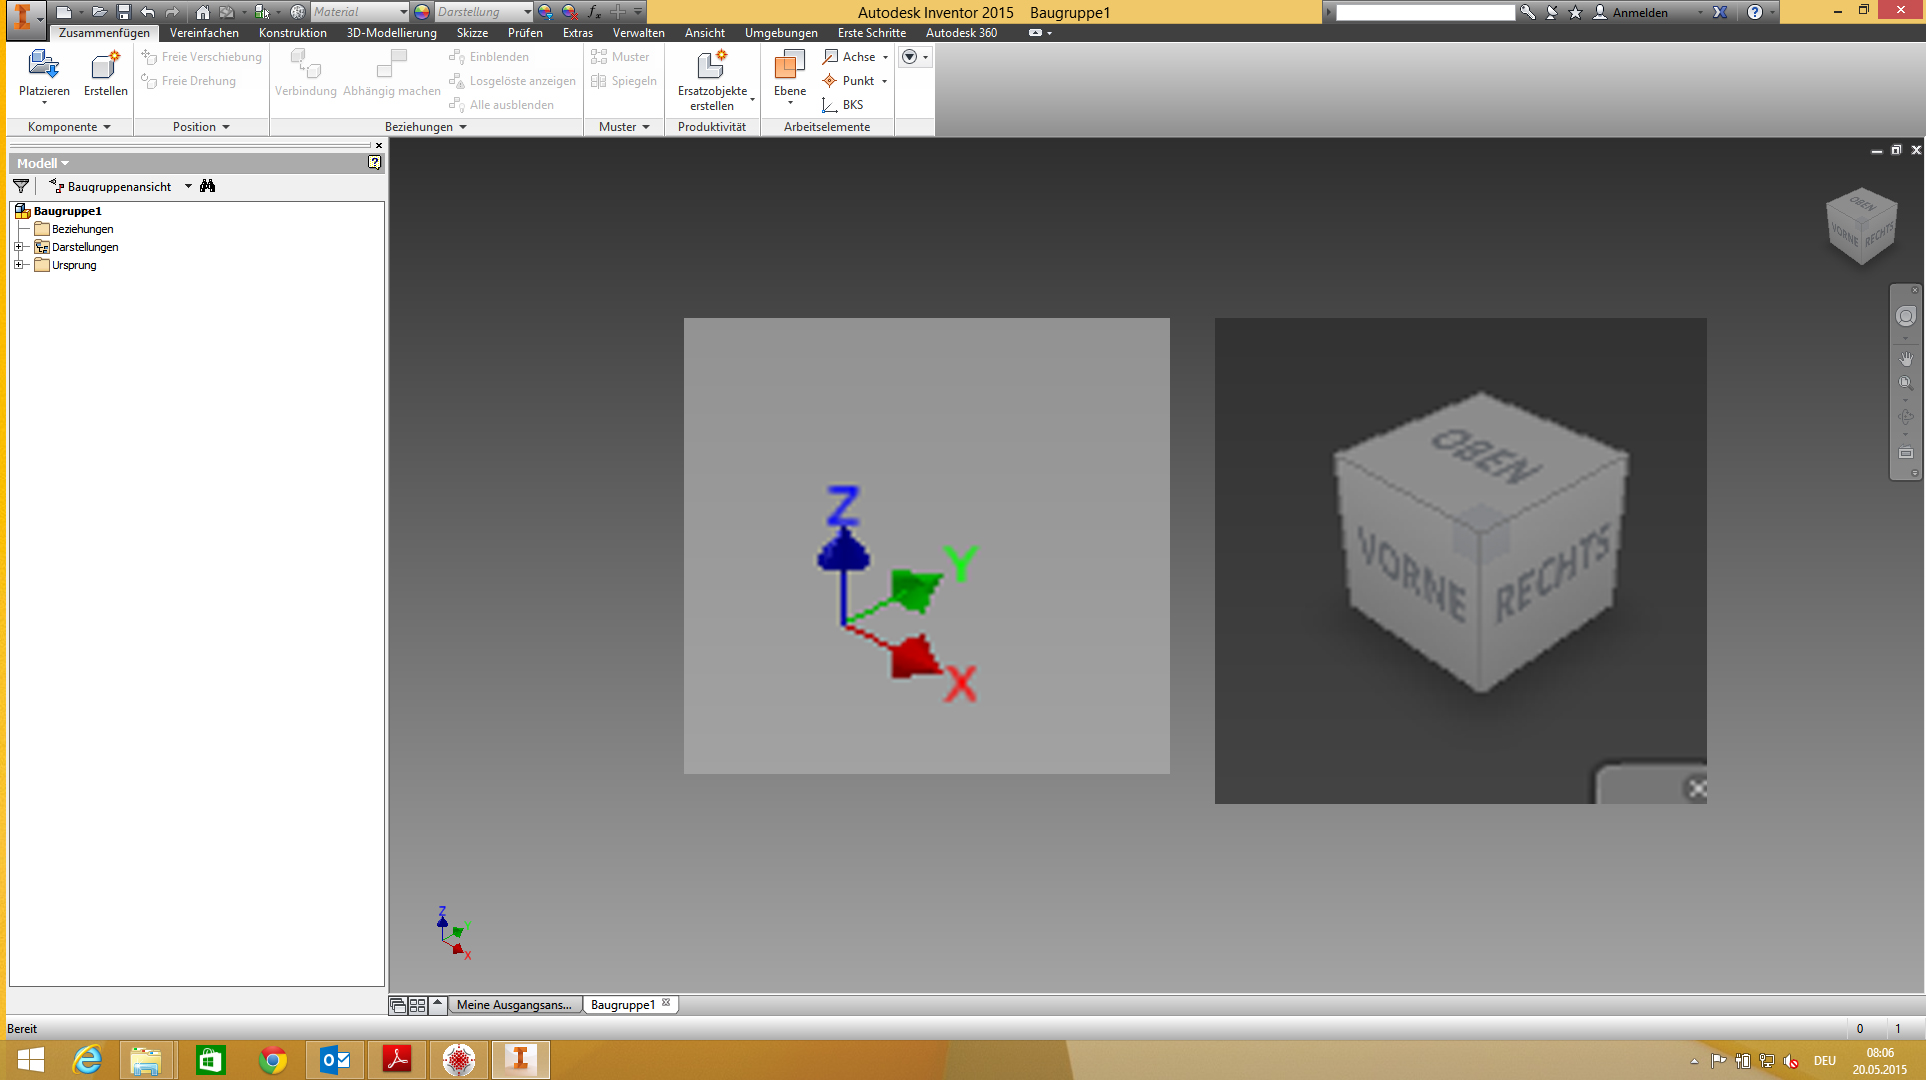Expand the Ursprung folder node
The width and height of the screenshot is (1926, 1080).
(19, 265)
